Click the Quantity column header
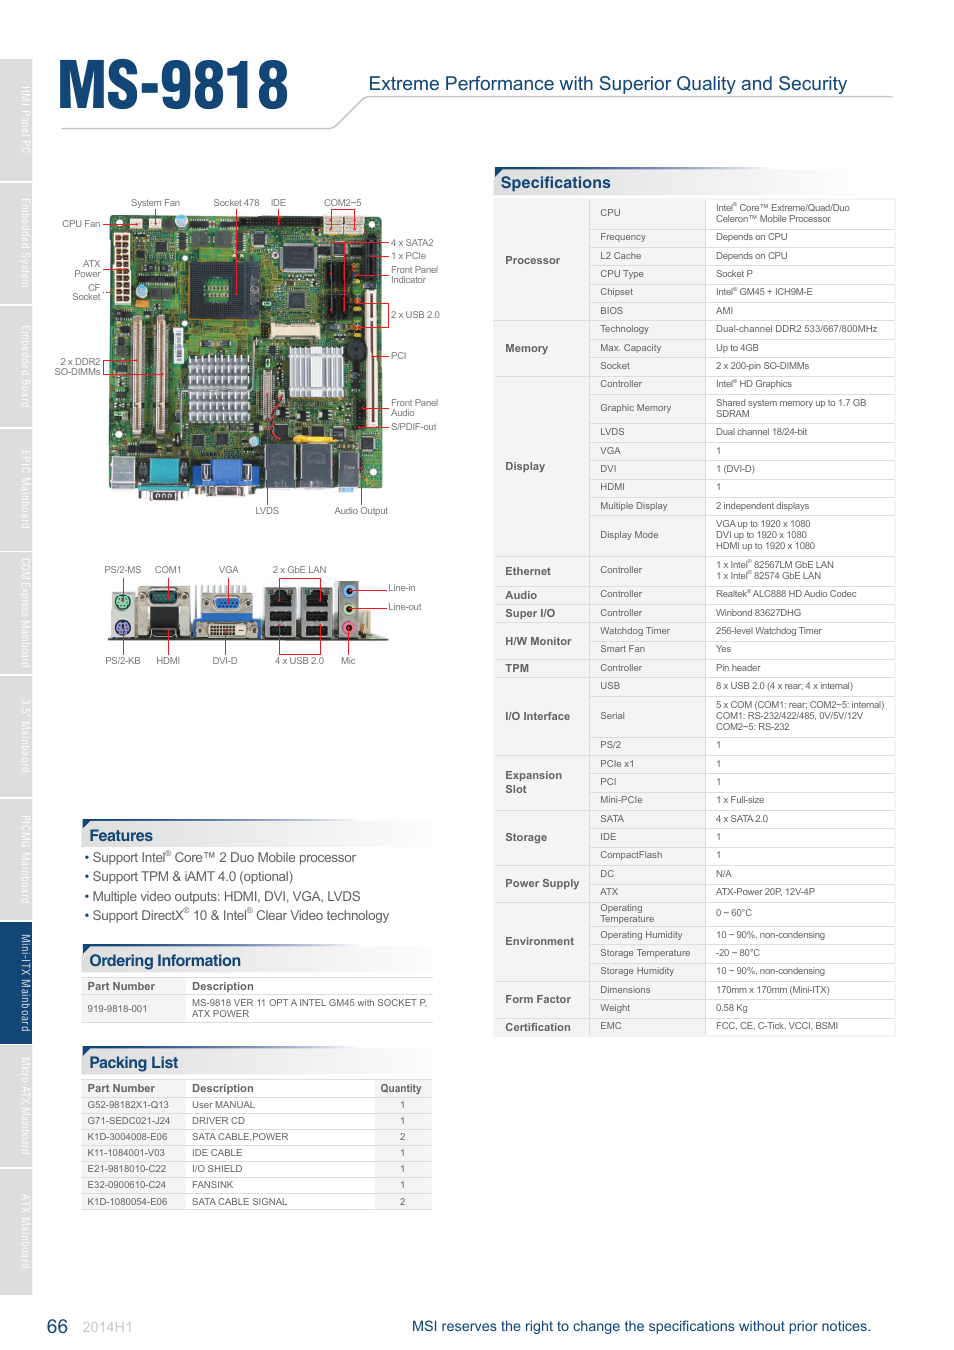This screenshot has width=954, height=1350. pyautogui.click(x=401, y=1088)
